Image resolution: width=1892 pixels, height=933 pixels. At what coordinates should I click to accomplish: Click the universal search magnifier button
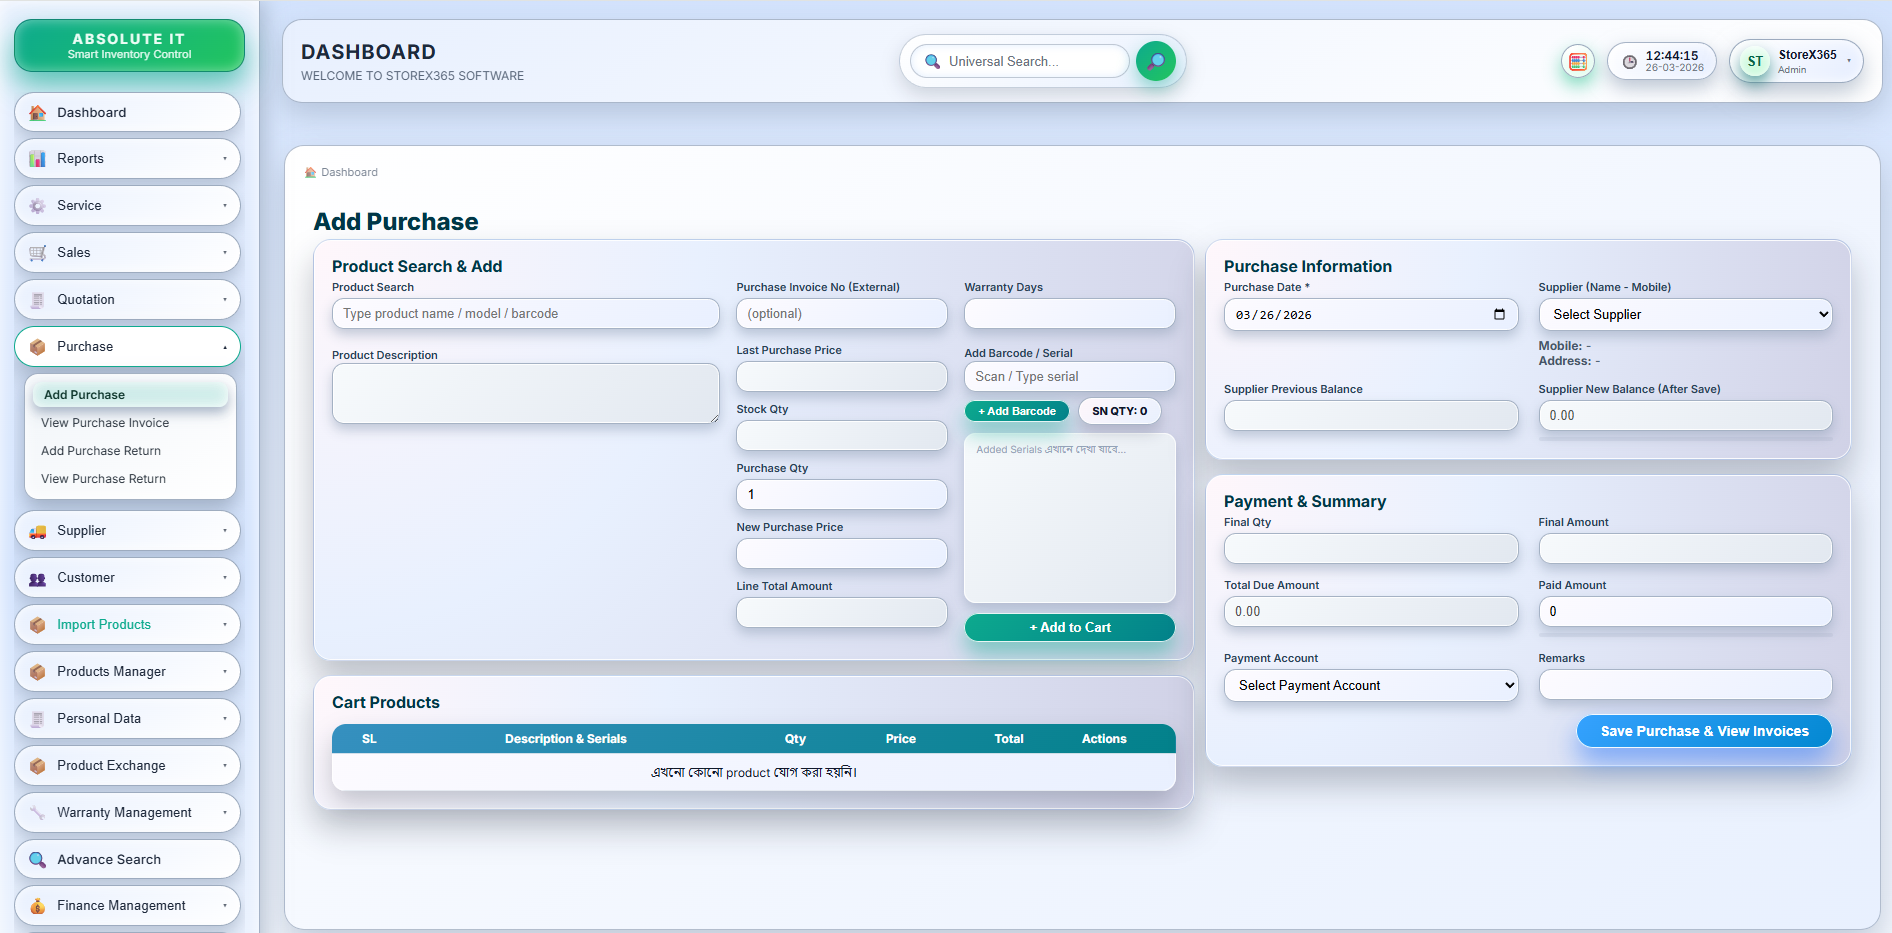pos(1156,61)
